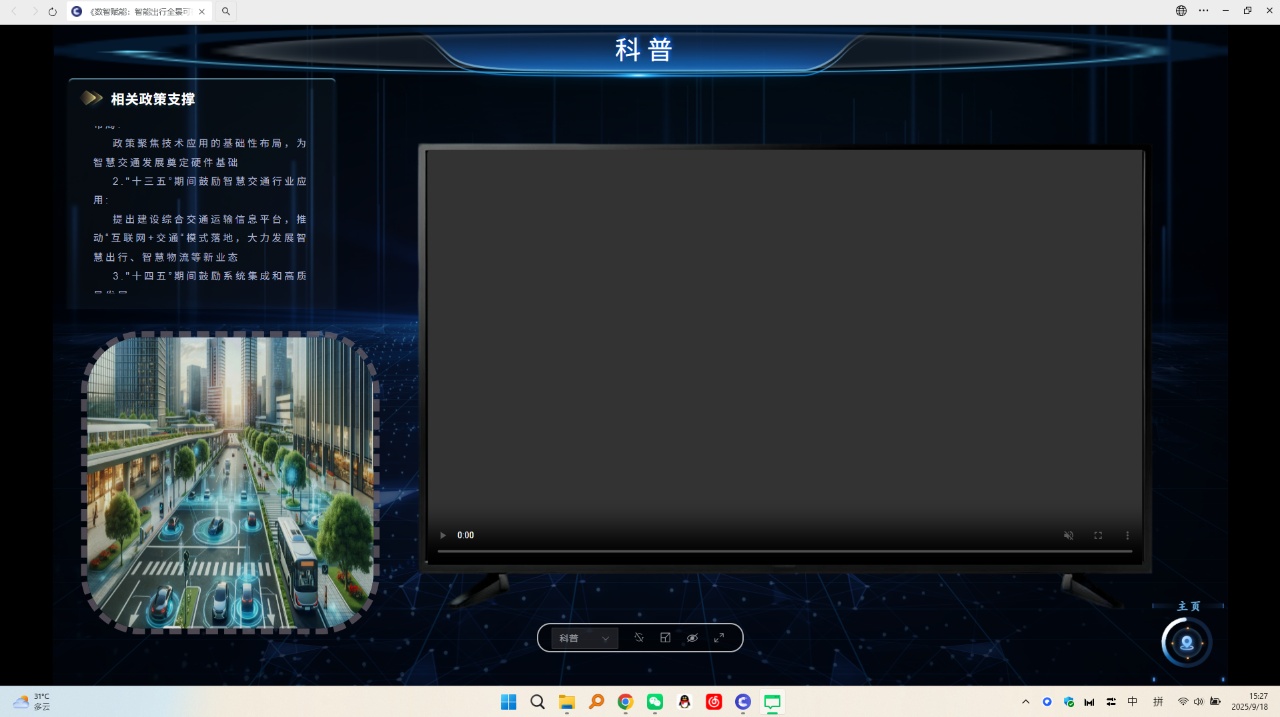This screenshot has width=1280, height=717.
Task: Click the smart city street image
Action: (x=230, y=482)
